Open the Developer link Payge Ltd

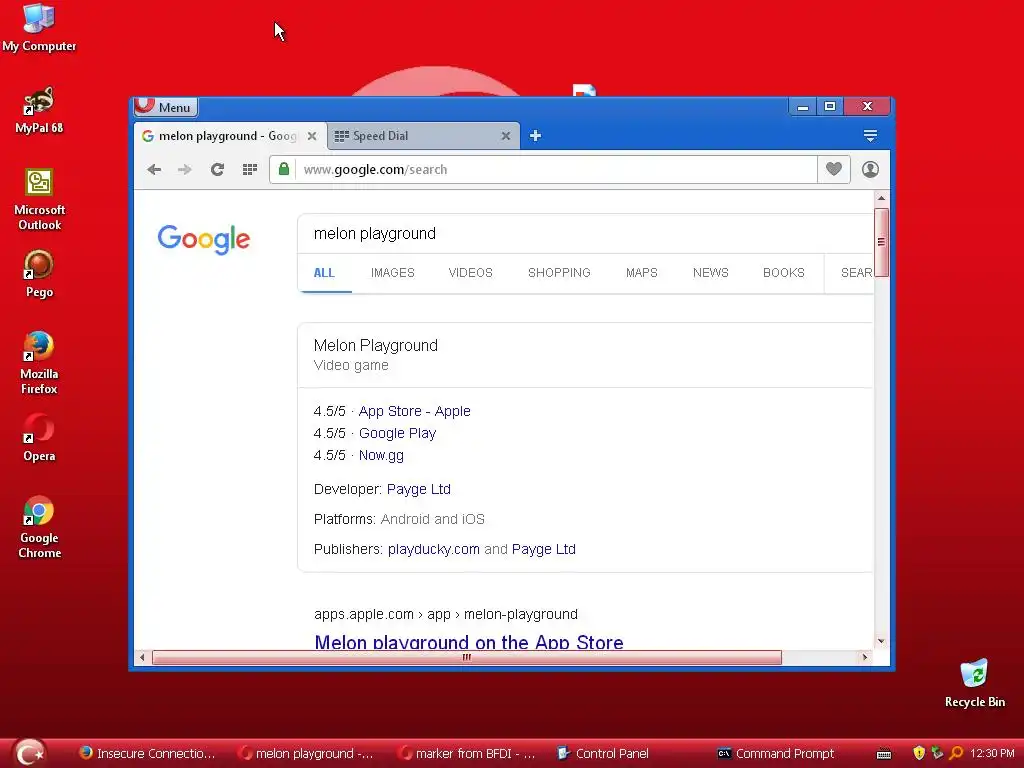tap(419, 489)
